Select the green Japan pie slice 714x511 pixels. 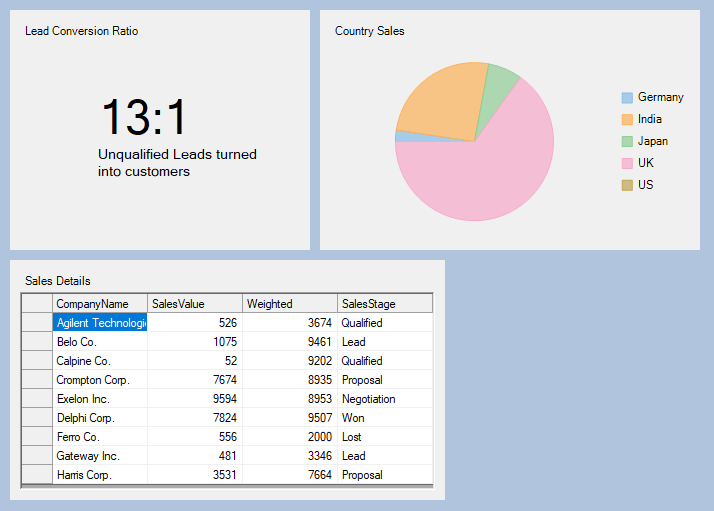click(499, 90)
